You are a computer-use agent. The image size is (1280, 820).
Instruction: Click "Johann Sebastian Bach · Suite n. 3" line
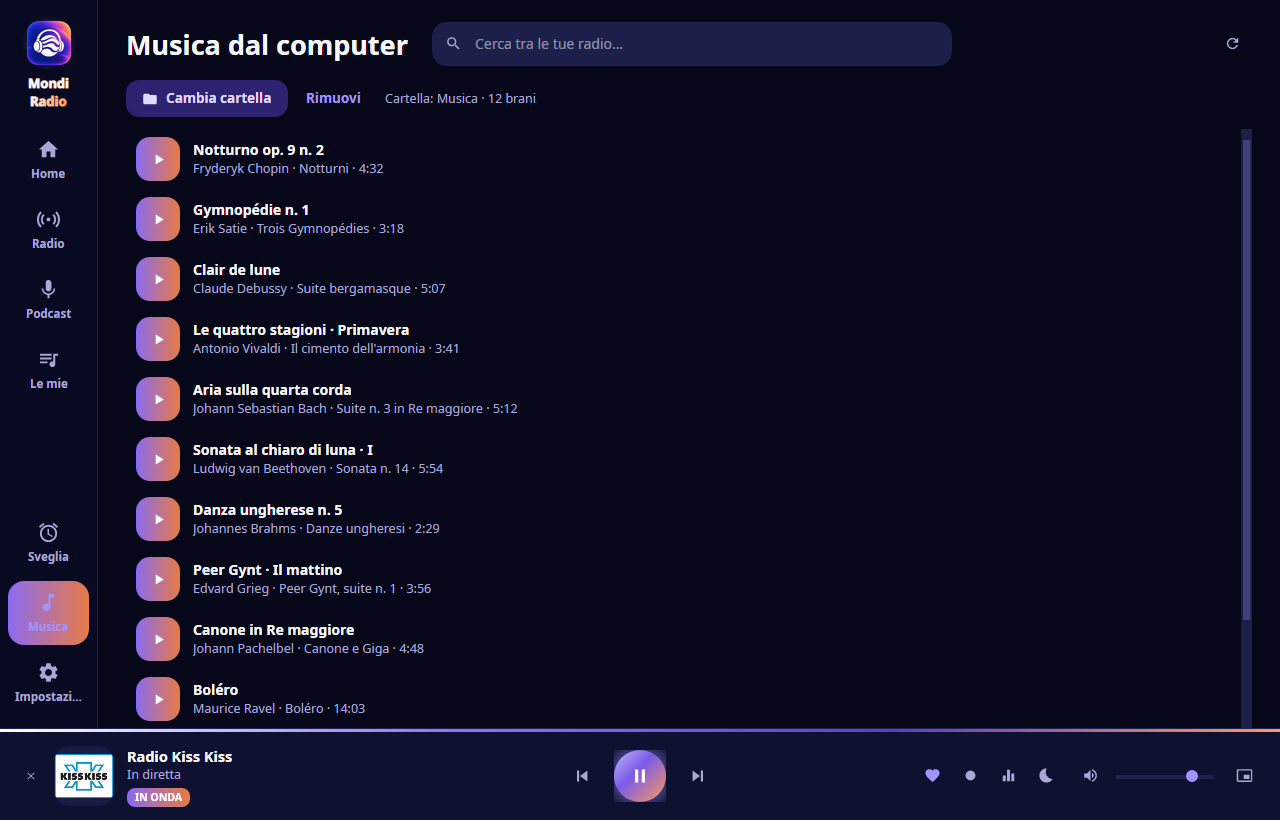point(355,409)
